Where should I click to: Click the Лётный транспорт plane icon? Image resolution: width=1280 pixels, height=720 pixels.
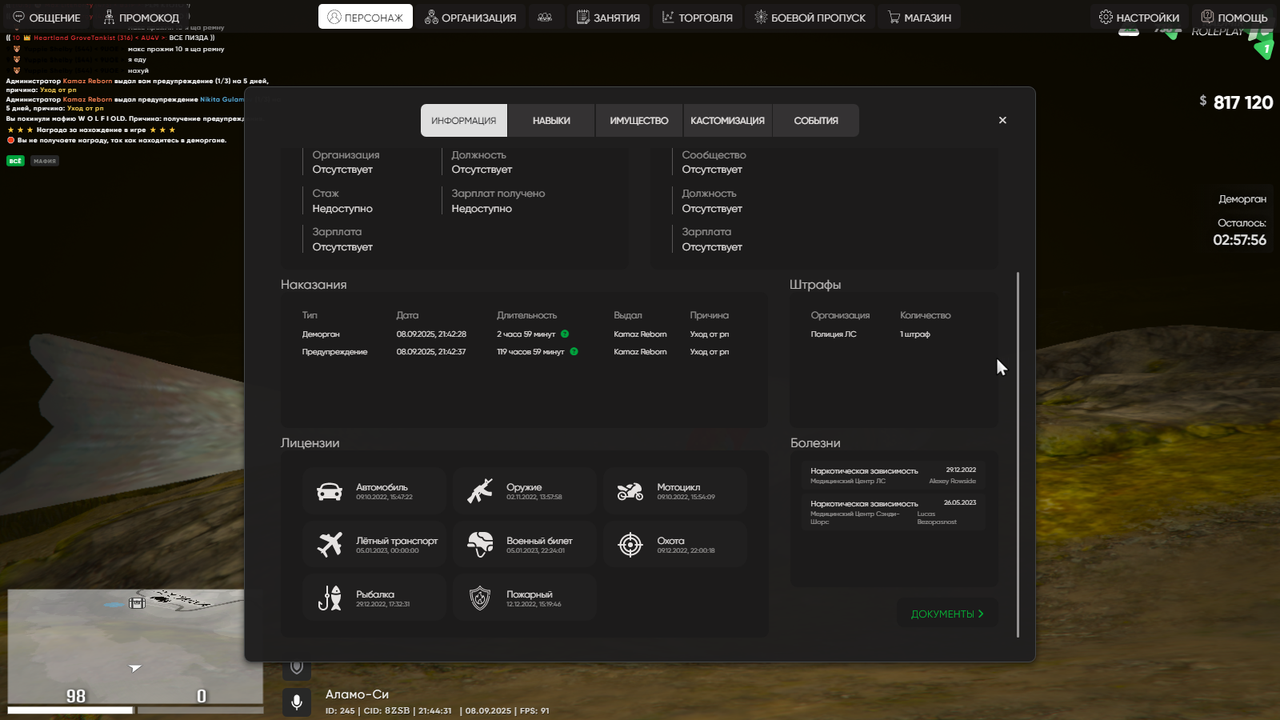pyautogui.click(x=329, y=545)
